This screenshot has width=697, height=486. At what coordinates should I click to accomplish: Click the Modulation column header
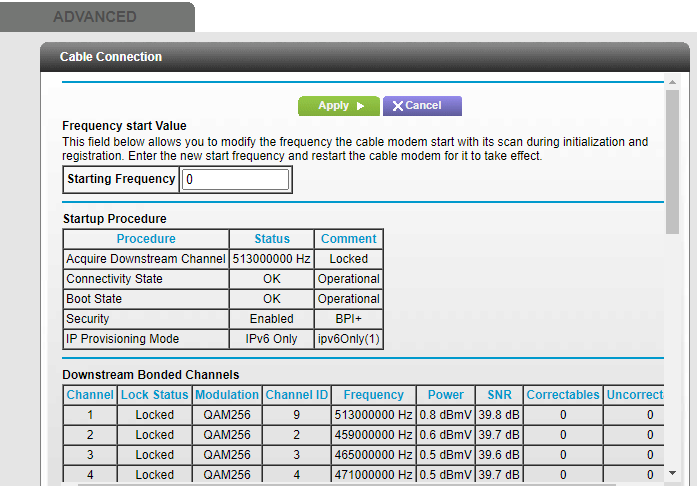click(x=227, y=395)
